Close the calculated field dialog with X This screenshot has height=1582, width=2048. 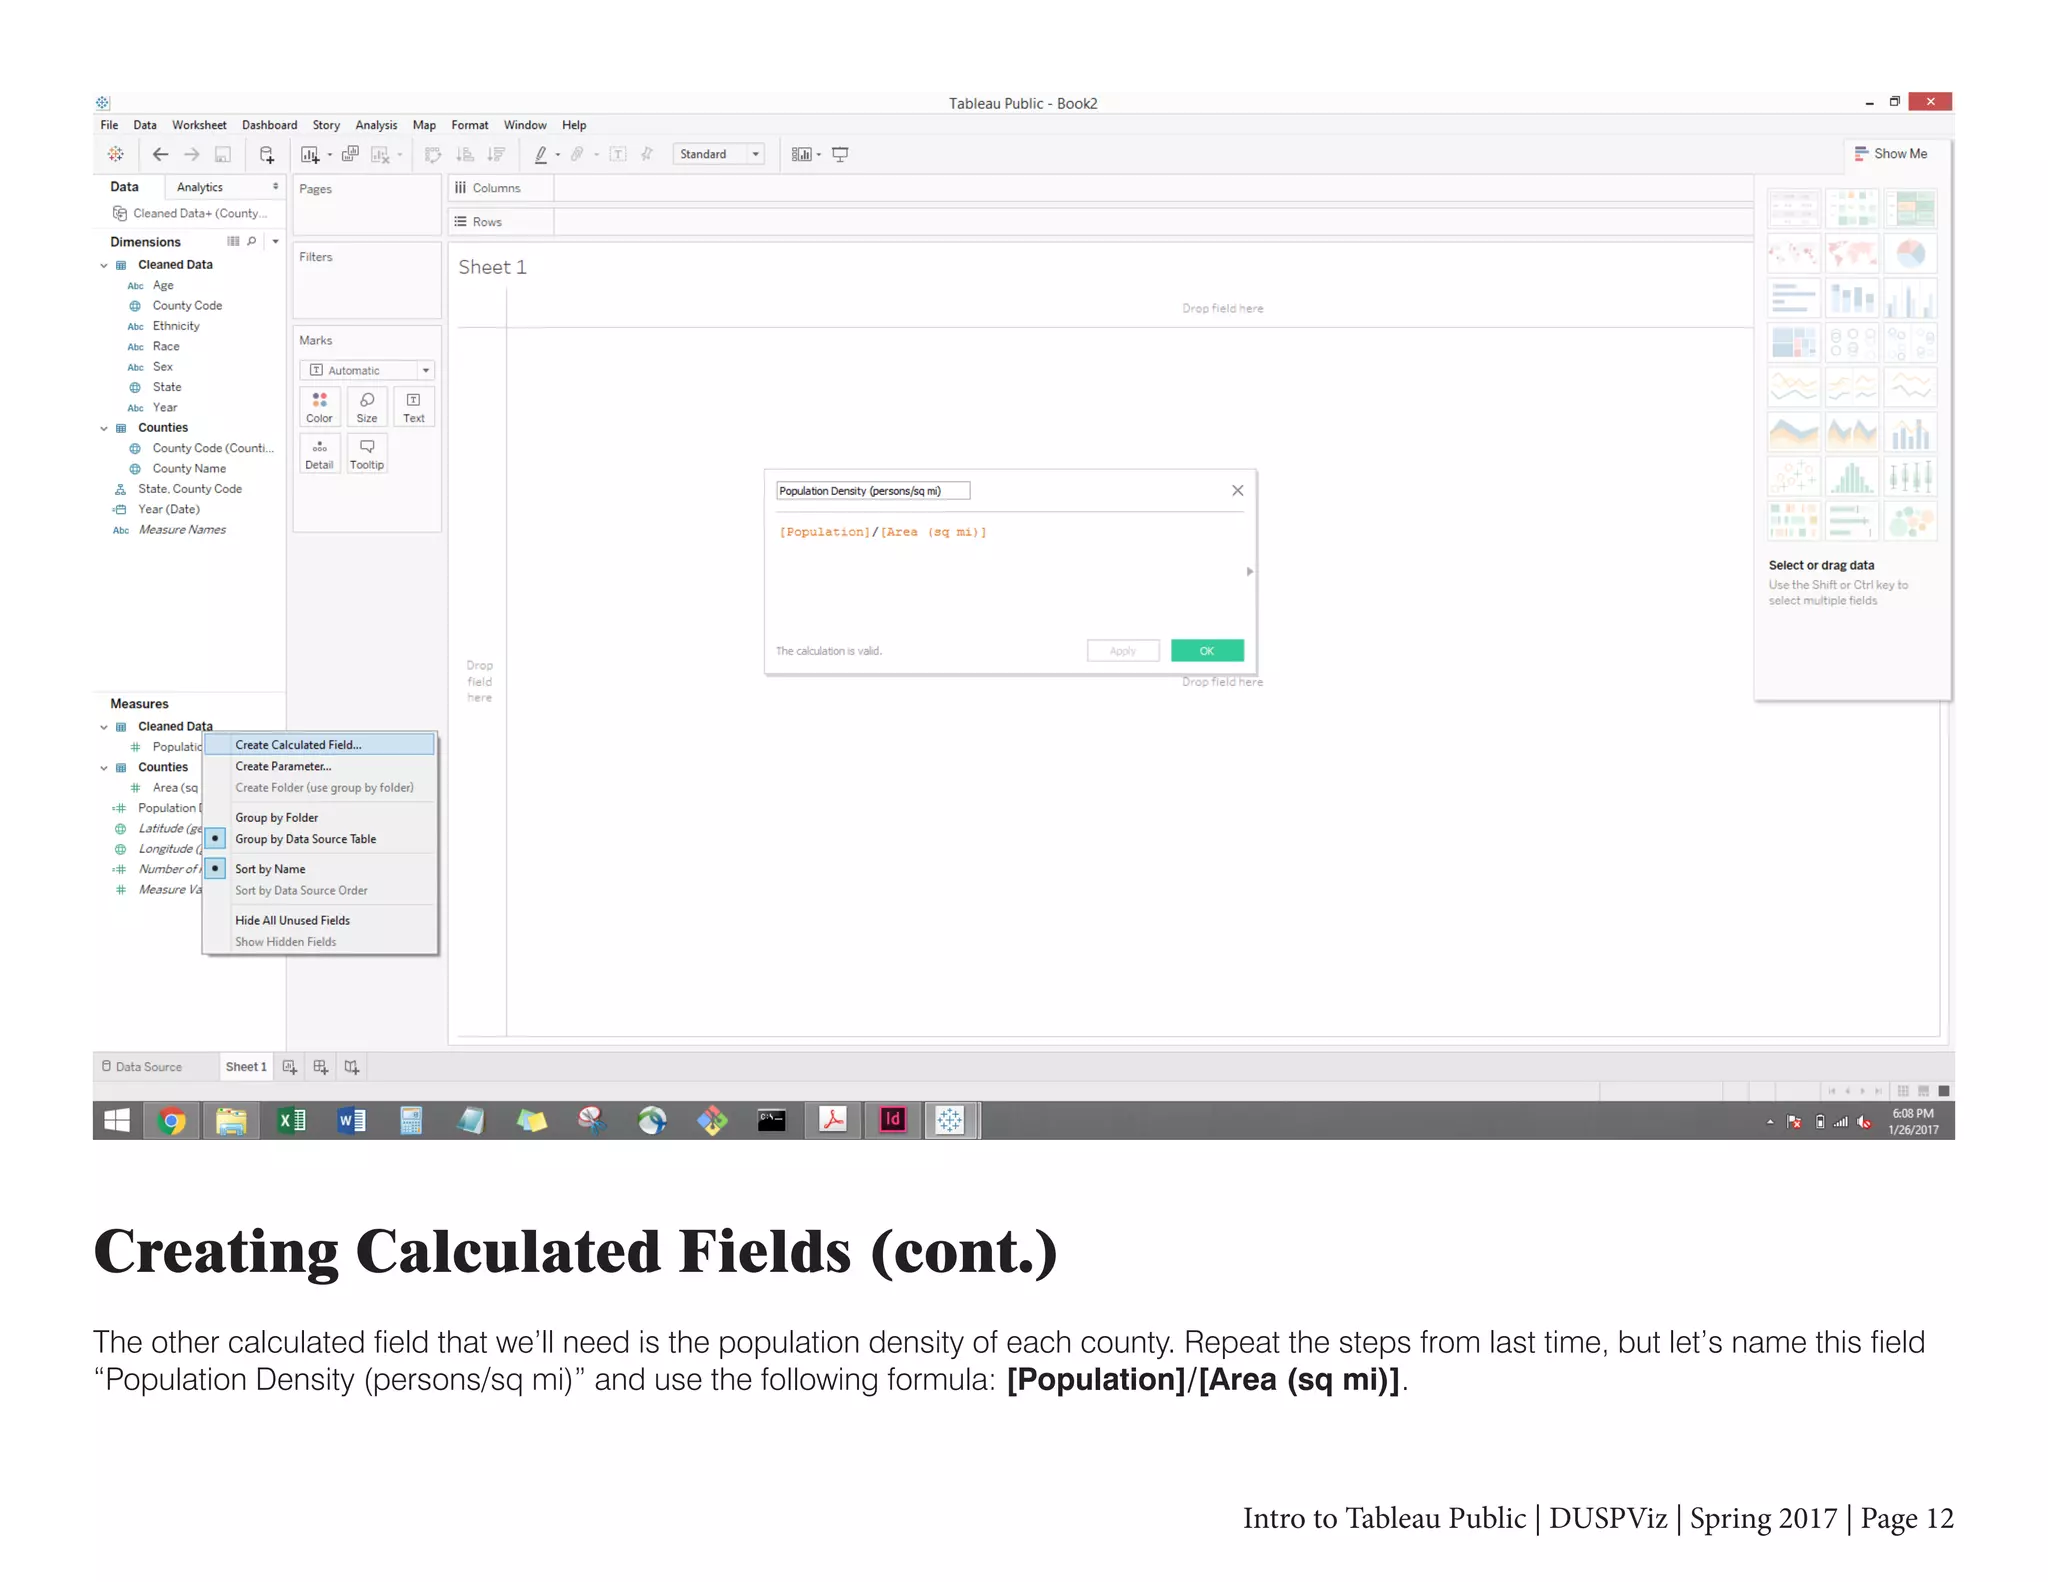pyautogui.click(x=1237, y=490)
